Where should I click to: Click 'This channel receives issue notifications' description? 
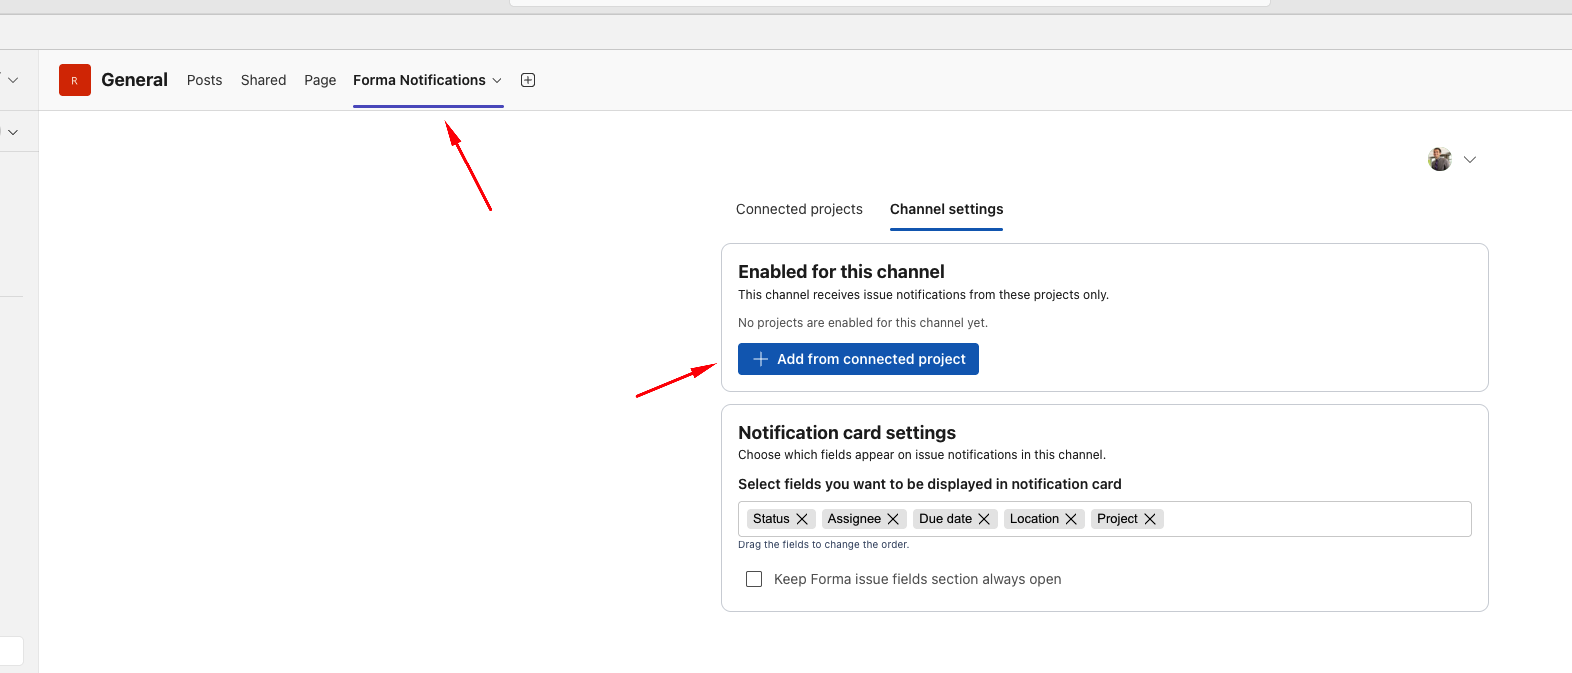coord(923,295)
